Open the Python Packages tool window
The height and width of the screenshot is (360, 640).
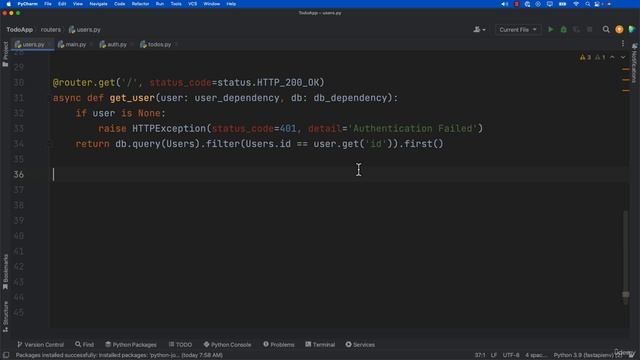pos(131,344)
